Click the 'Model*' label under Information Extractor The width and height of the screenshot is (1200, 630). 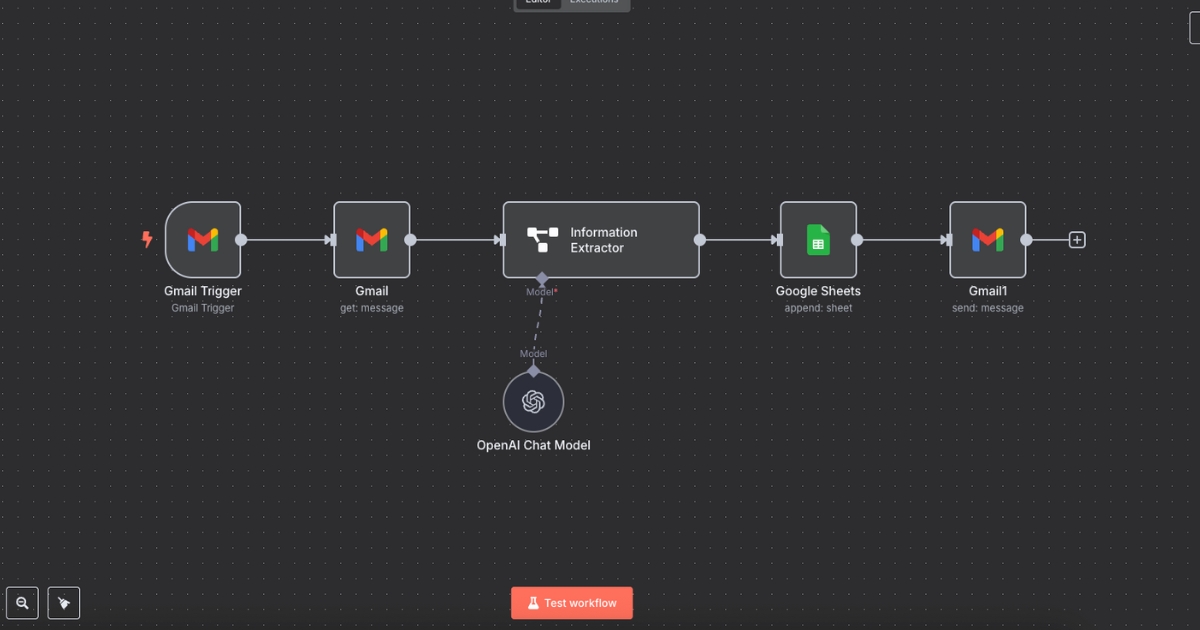click(x=542, y=292)
